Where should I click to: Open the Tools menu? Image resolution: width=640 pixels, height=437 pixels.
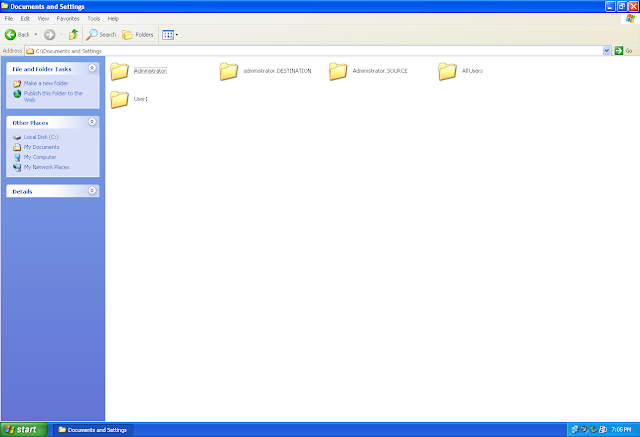93,18
